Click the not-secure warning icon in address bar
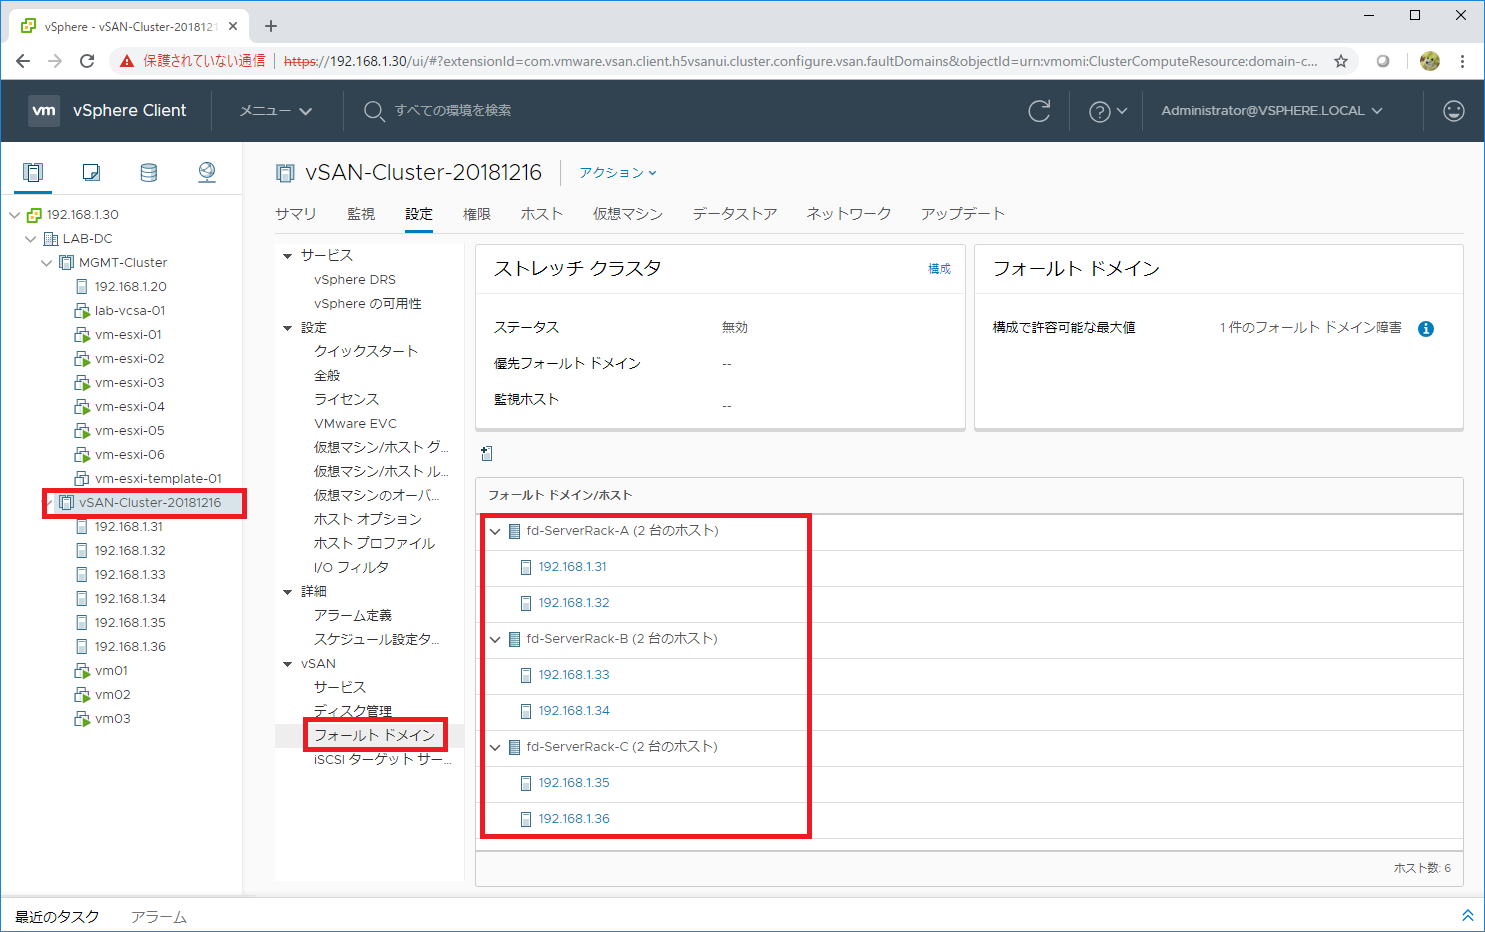Screen dimensions: 1485x932 tap(127, 61)
